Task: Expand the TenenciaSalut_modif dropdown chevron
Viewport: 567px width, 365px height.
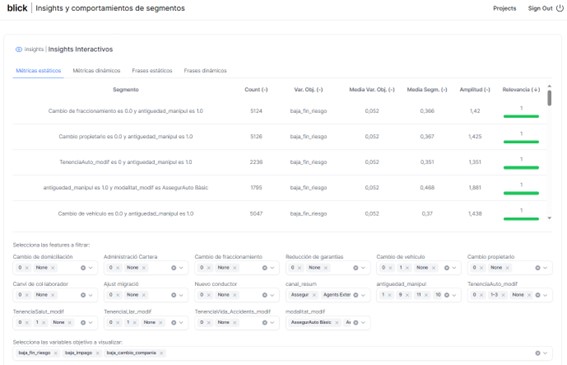Action: [x=91, y=322]
